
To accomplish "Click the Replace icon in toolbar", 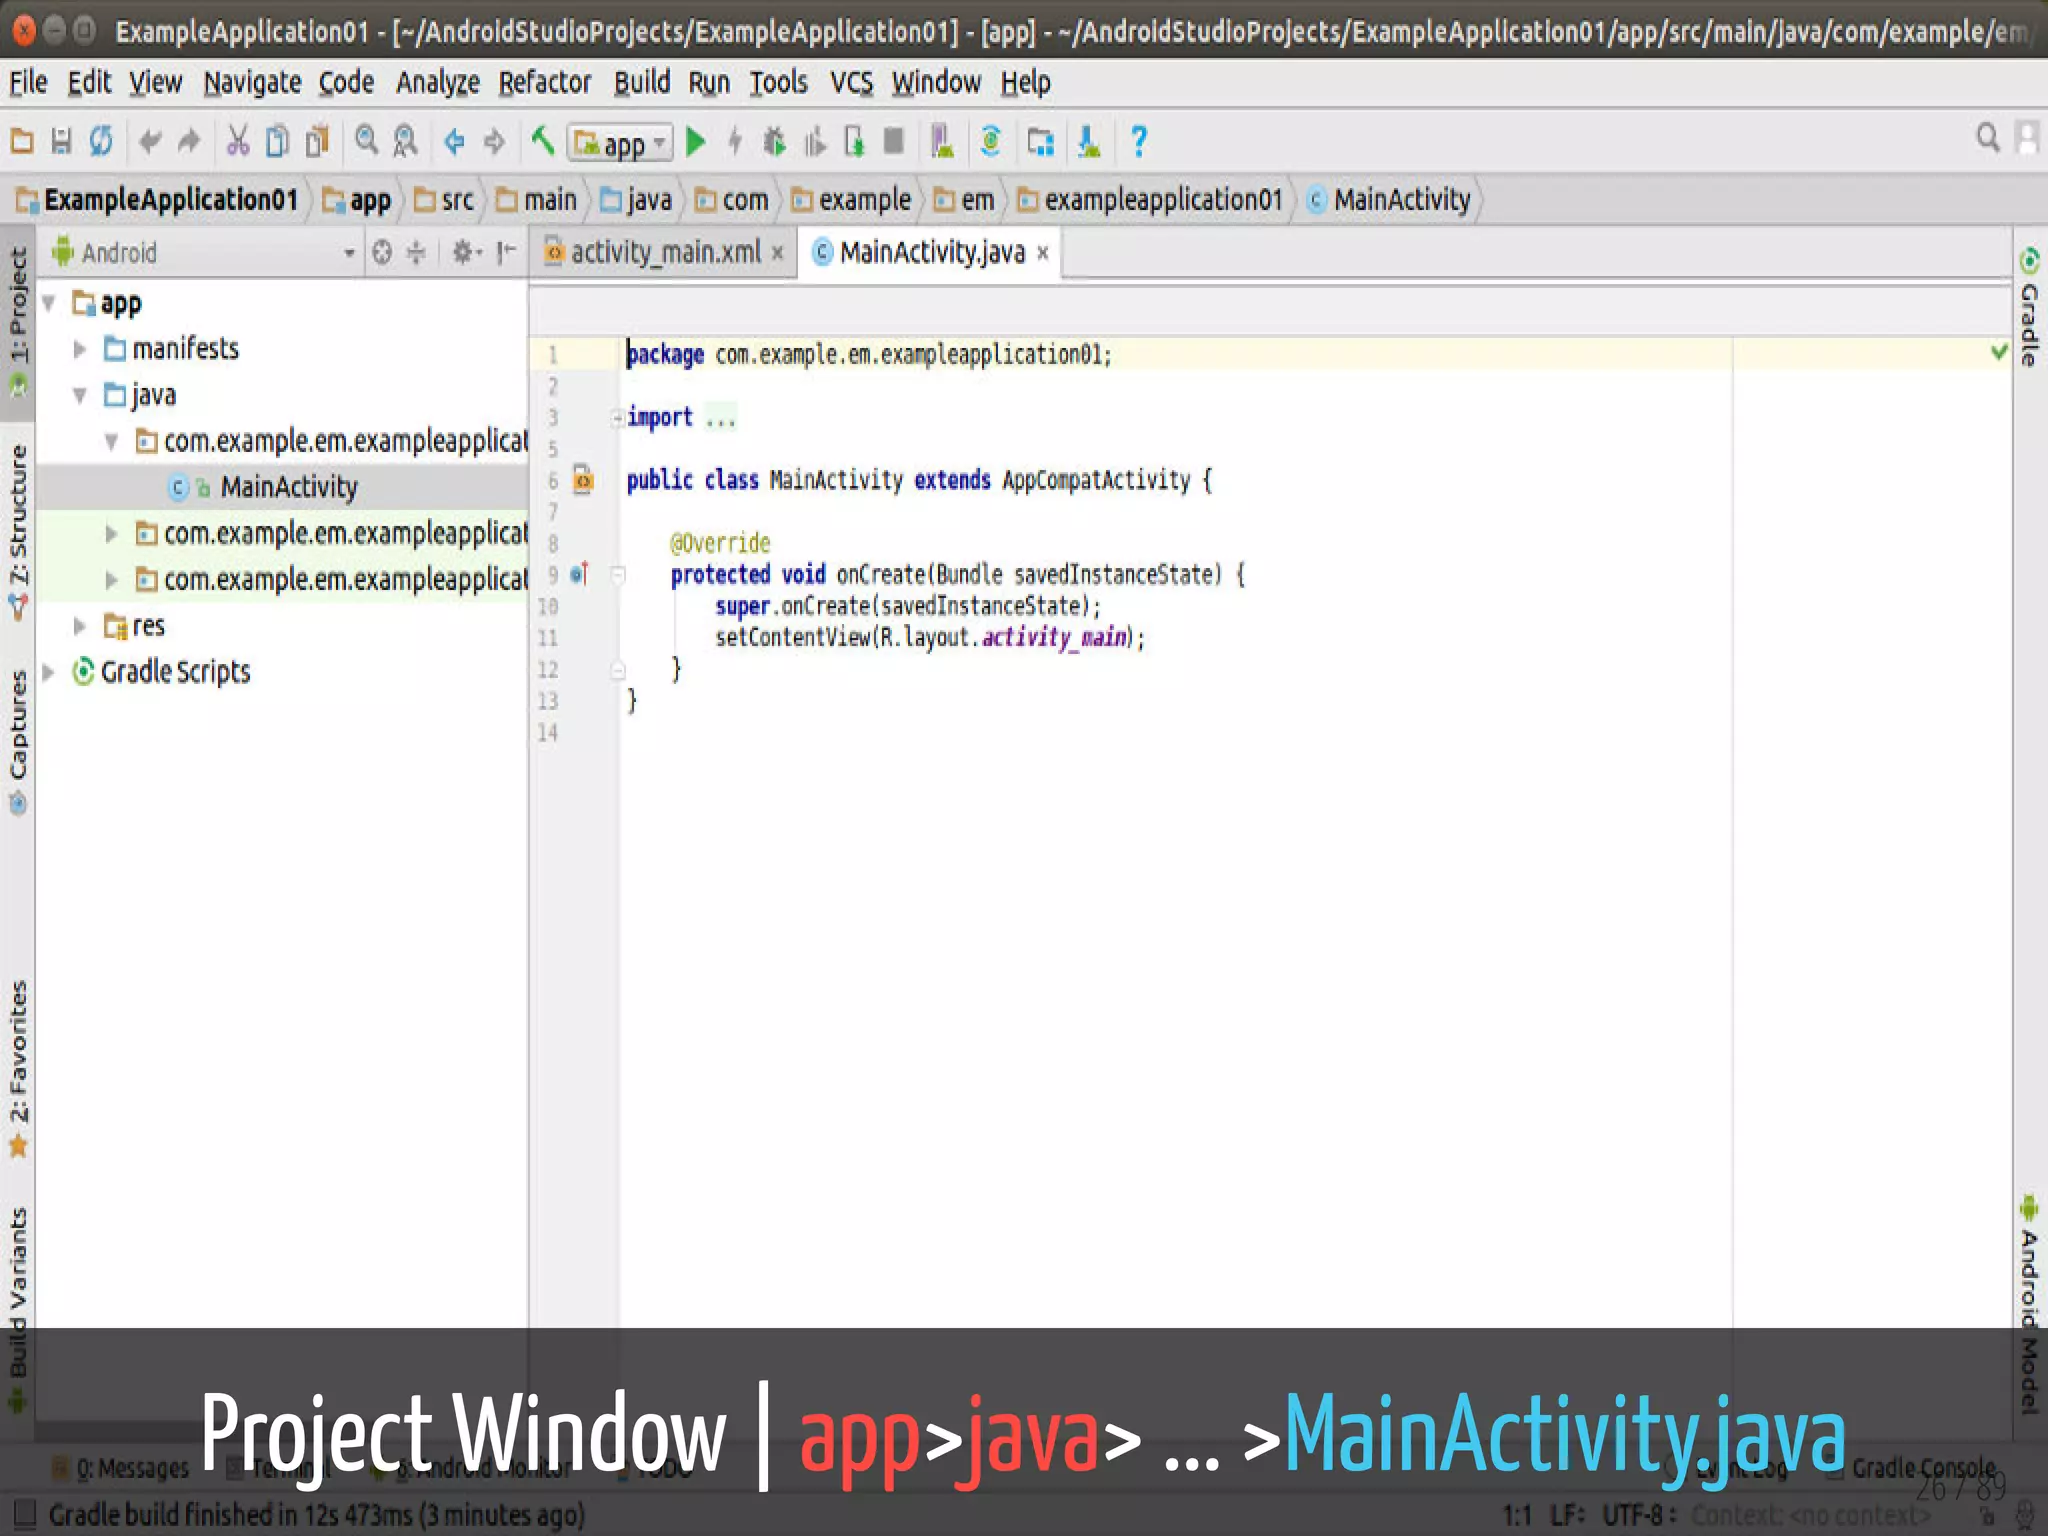I will point(405,141).
